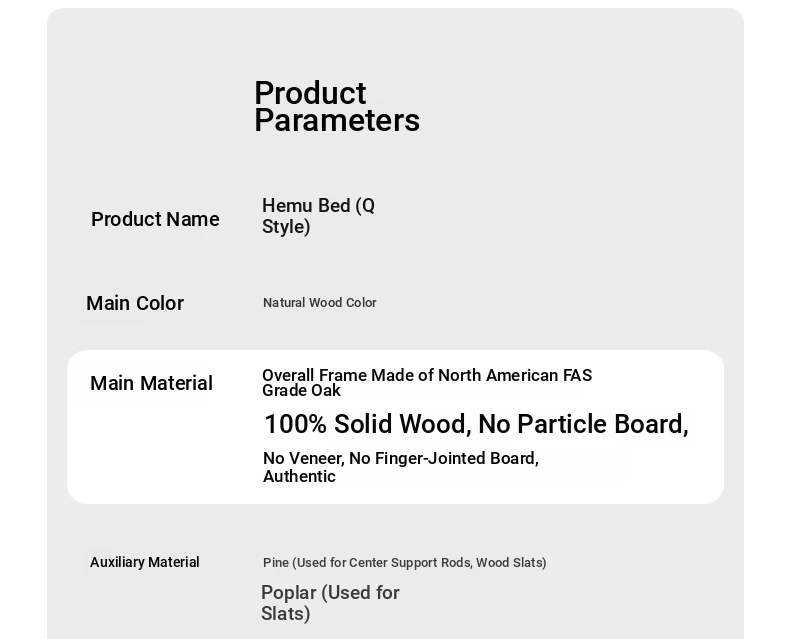Select the Product Name label
Image resolution: width=790 pixels, height=639 pixels.
pyautogui.click(x=155, y=219)
